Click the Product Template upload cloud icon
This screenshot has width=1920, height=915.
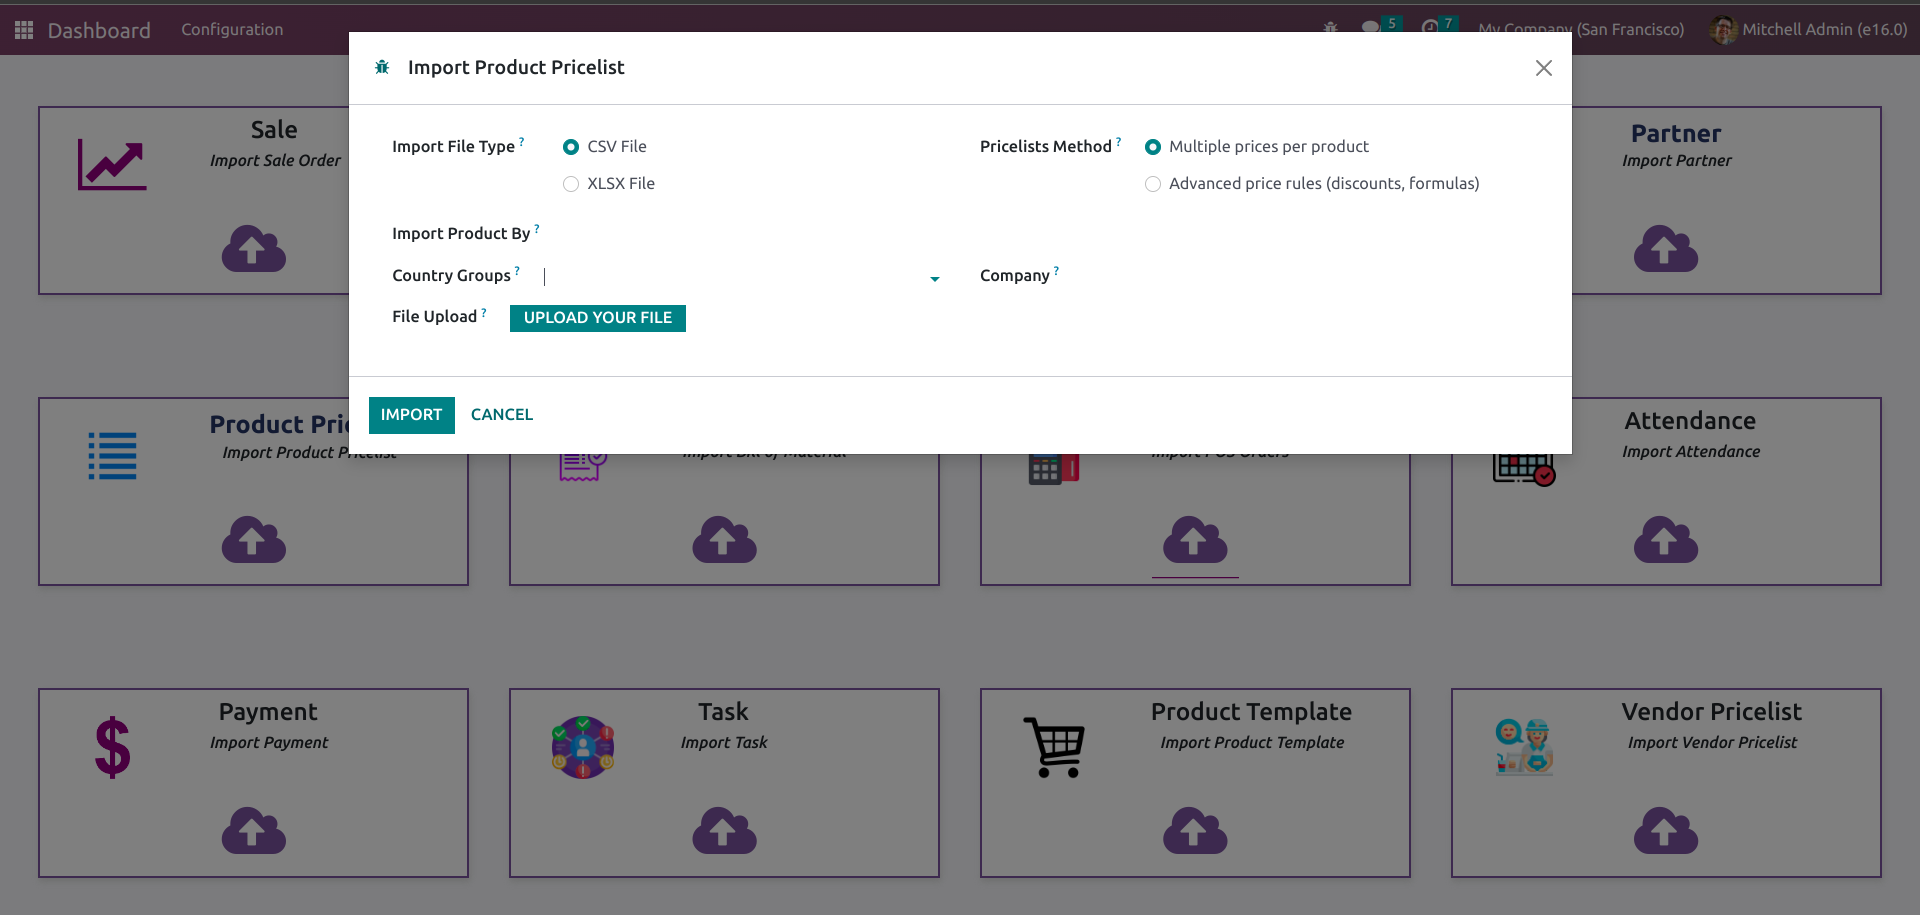pos(1195,830)
